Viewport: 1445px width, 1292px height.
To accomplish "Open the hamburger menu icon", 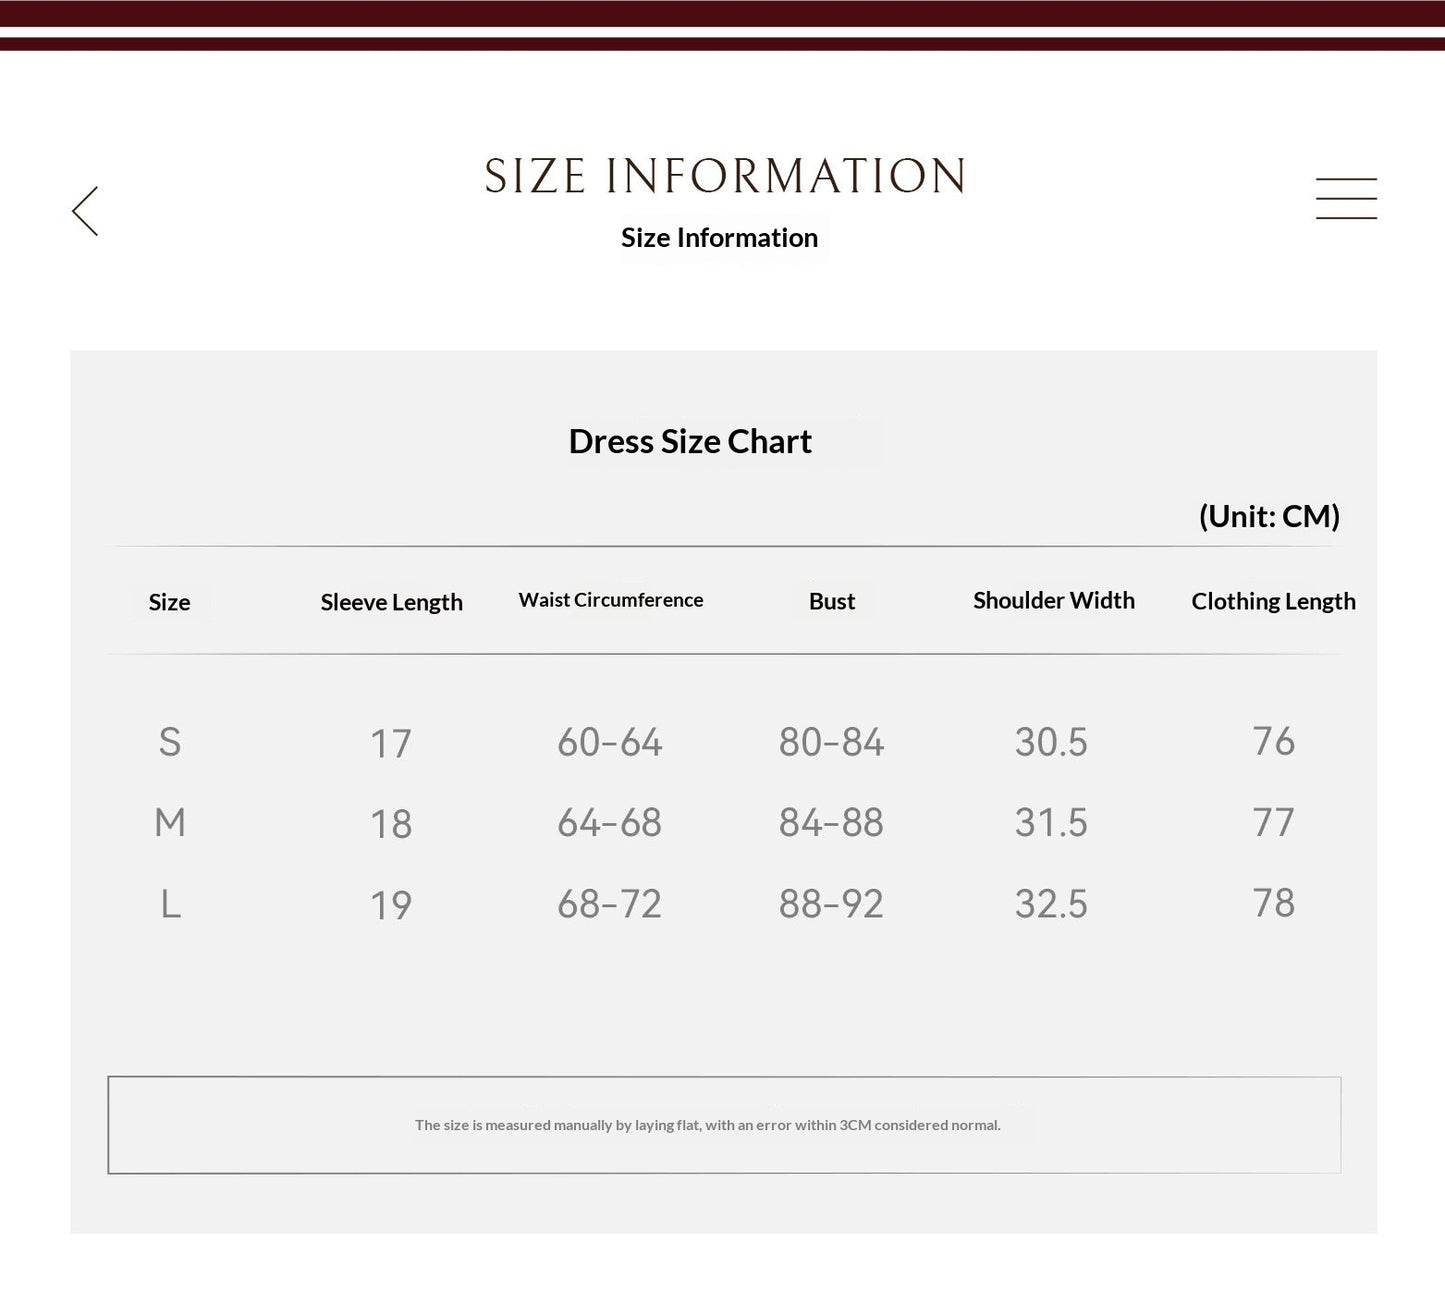I will (1346, 198).
